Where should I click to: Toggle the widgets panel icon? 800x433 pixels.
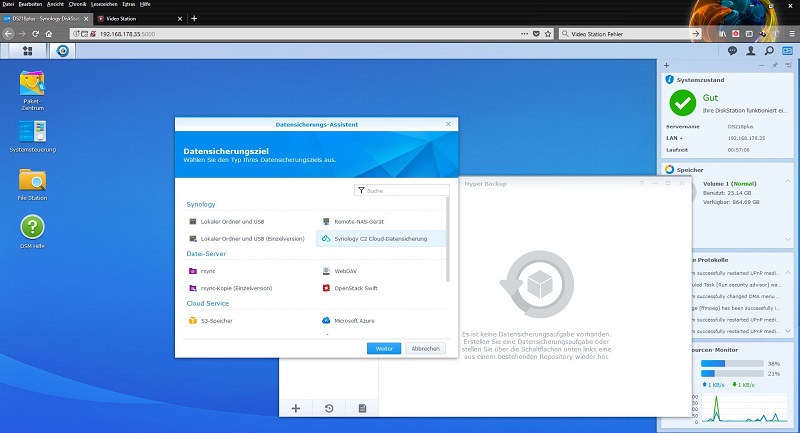tap(787, 50)
